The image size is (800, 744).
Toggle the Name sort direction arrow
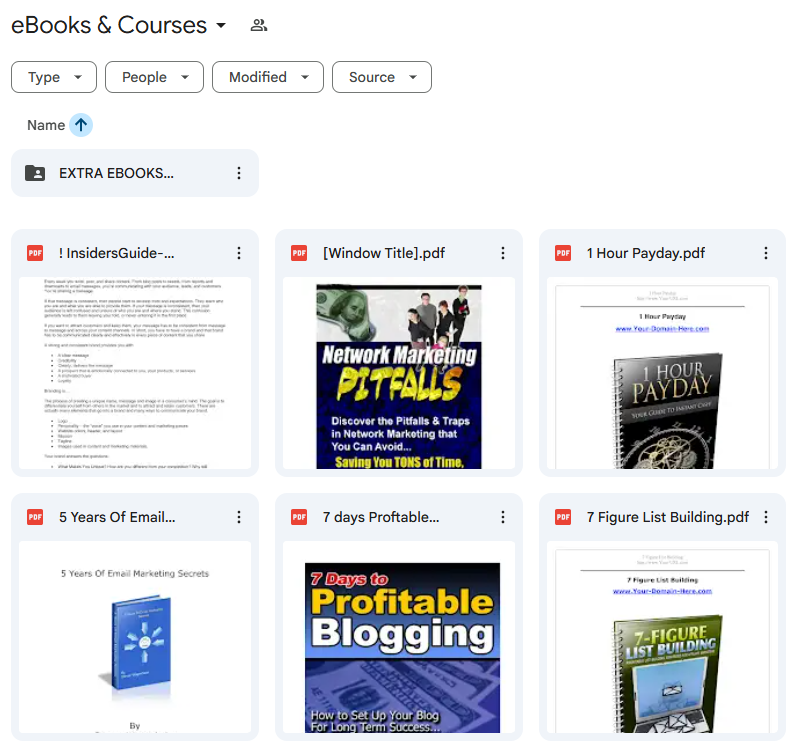81,125
